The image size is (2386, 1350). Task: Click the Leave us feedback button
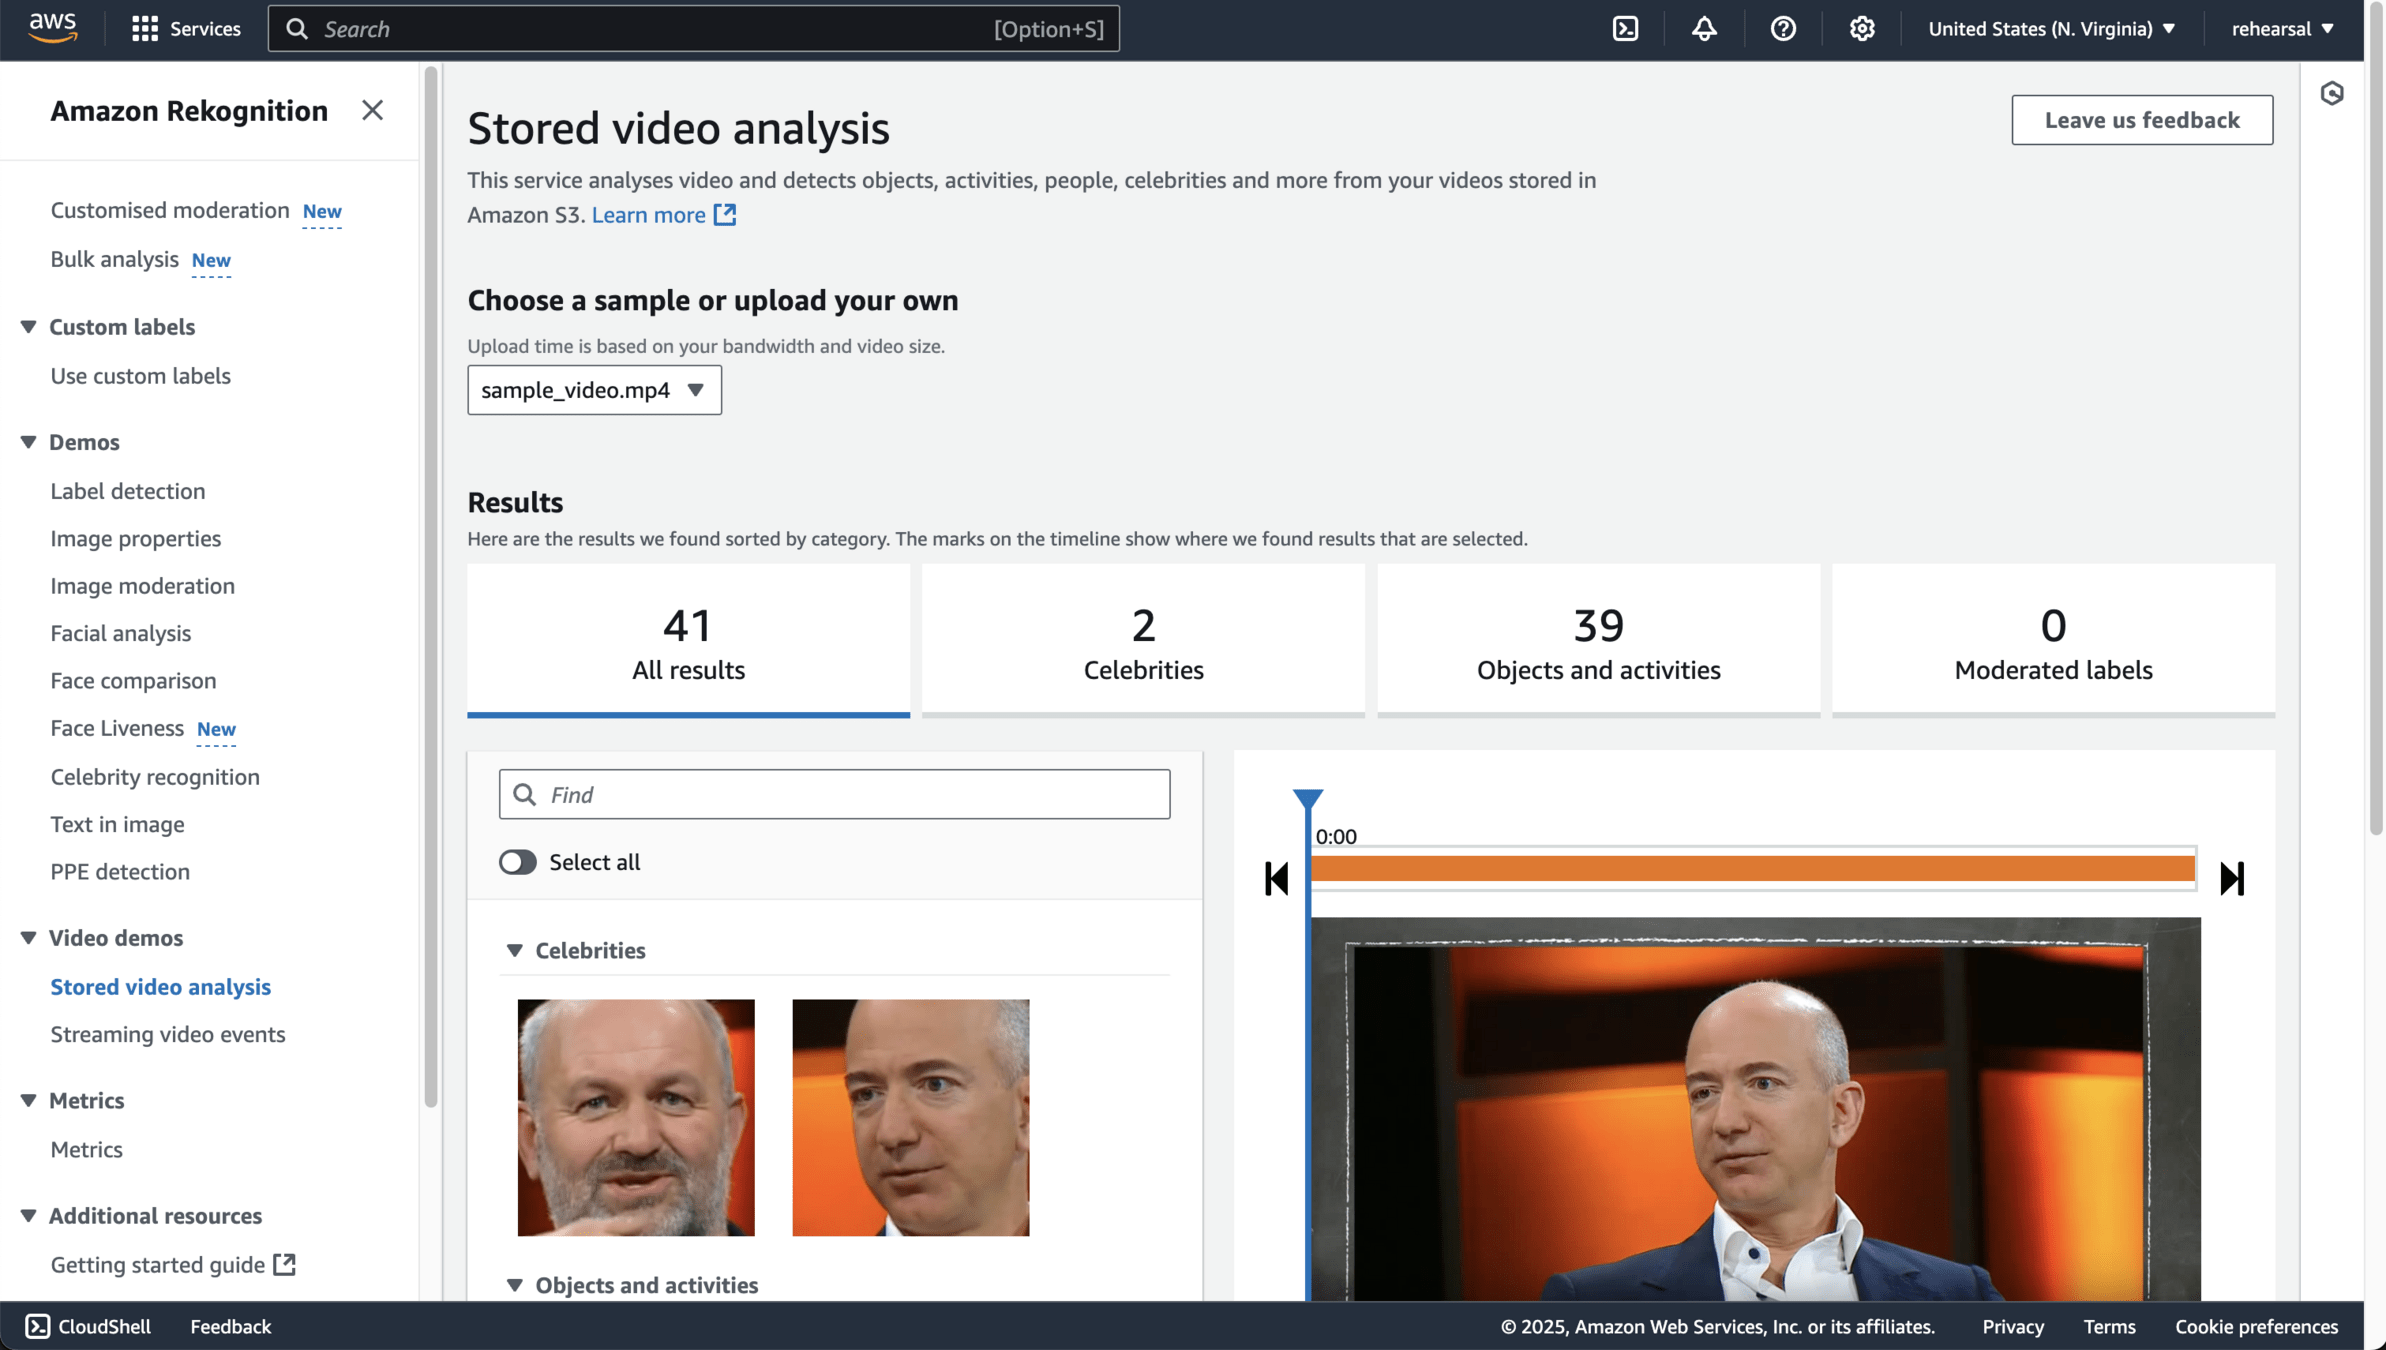pyautogui.click(x=2142, y=120)
